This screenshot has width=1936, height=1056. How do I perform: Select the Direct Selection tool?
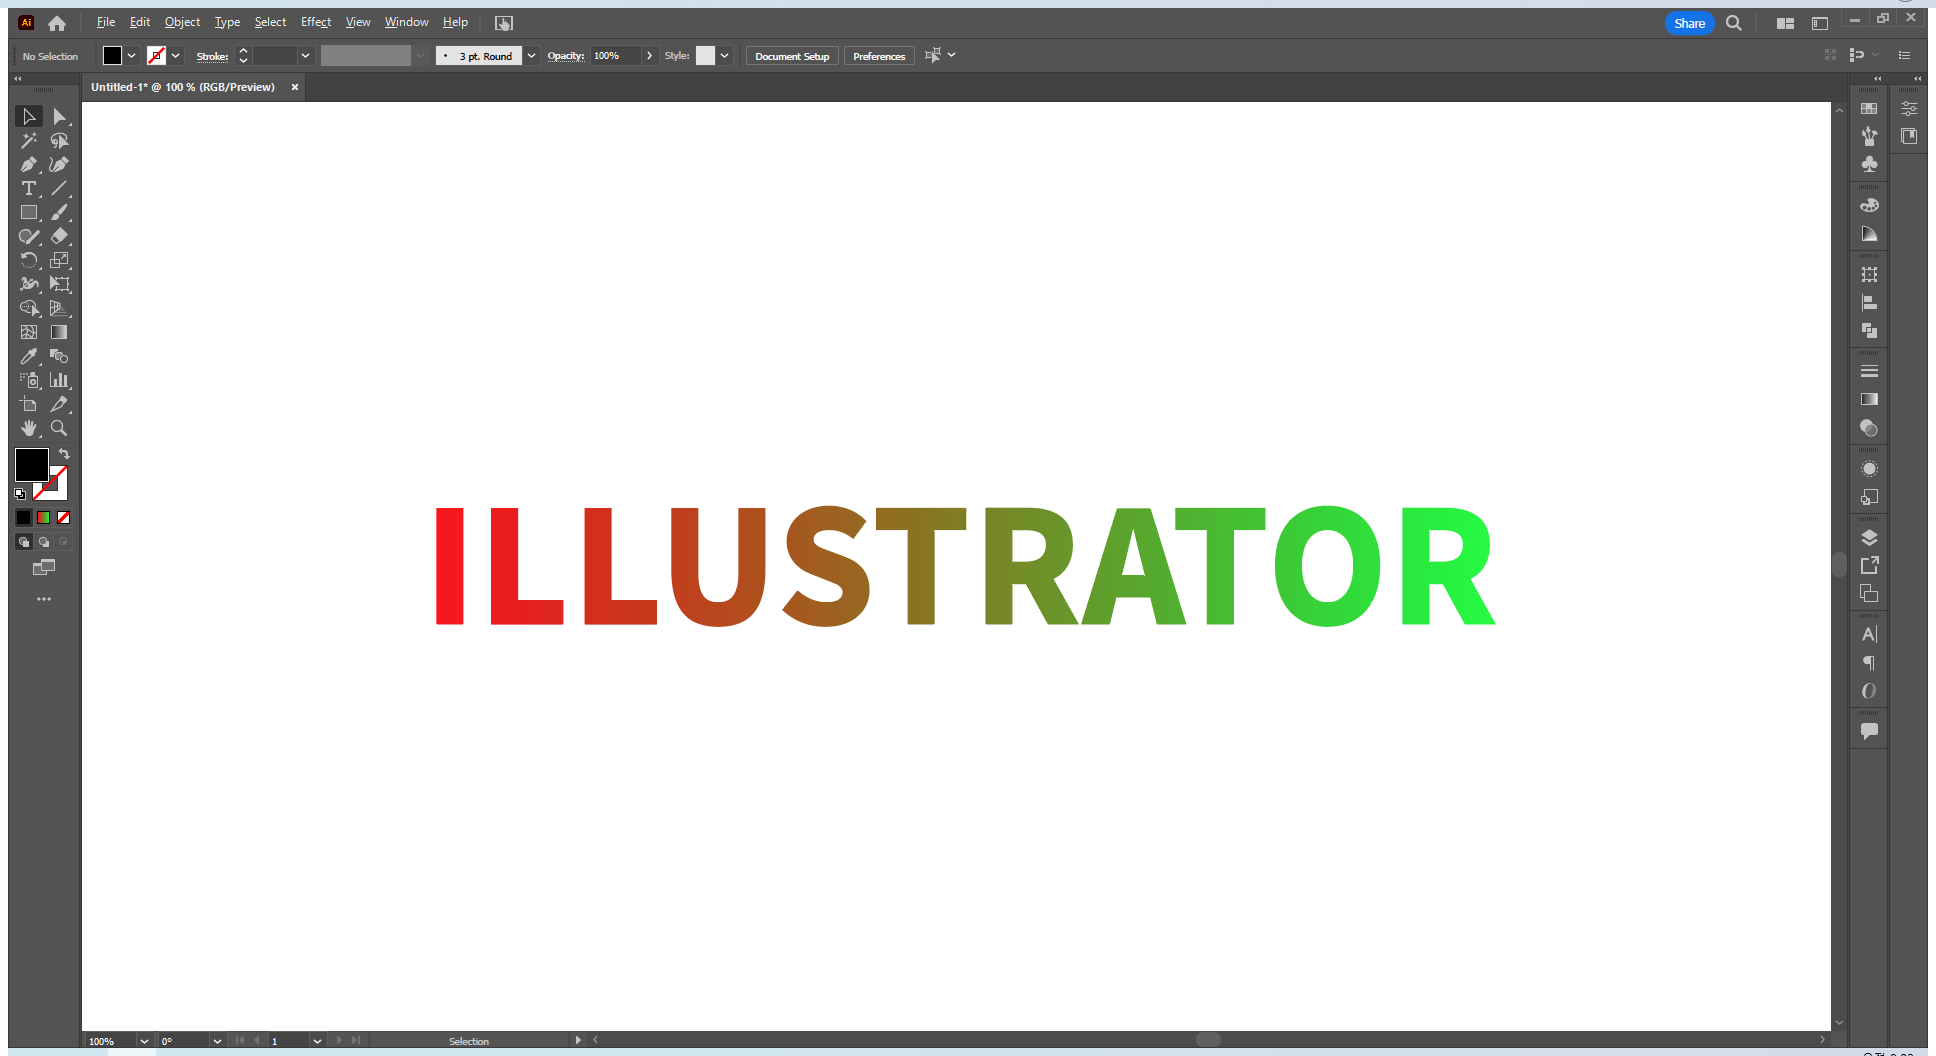tap(59, 117)
